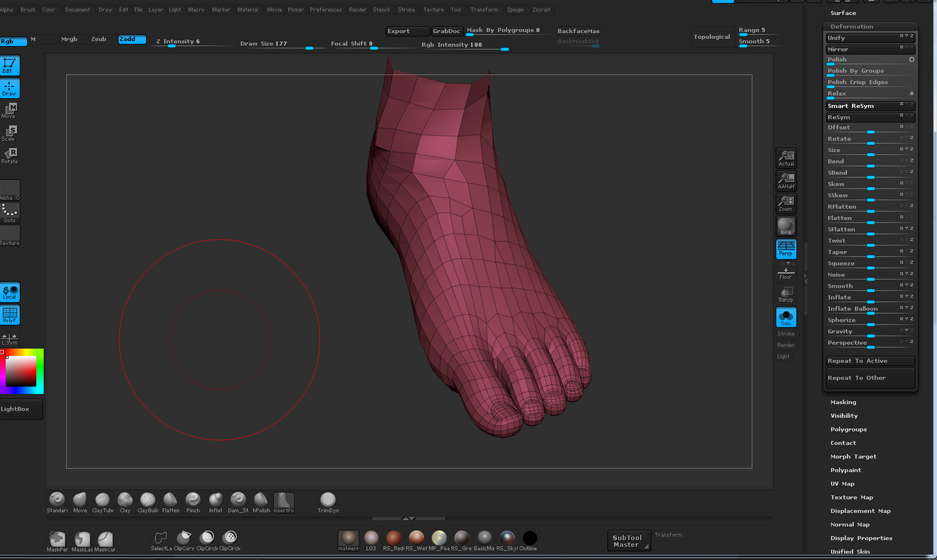
Task: Click the Export button
Action: coord(407,31)
